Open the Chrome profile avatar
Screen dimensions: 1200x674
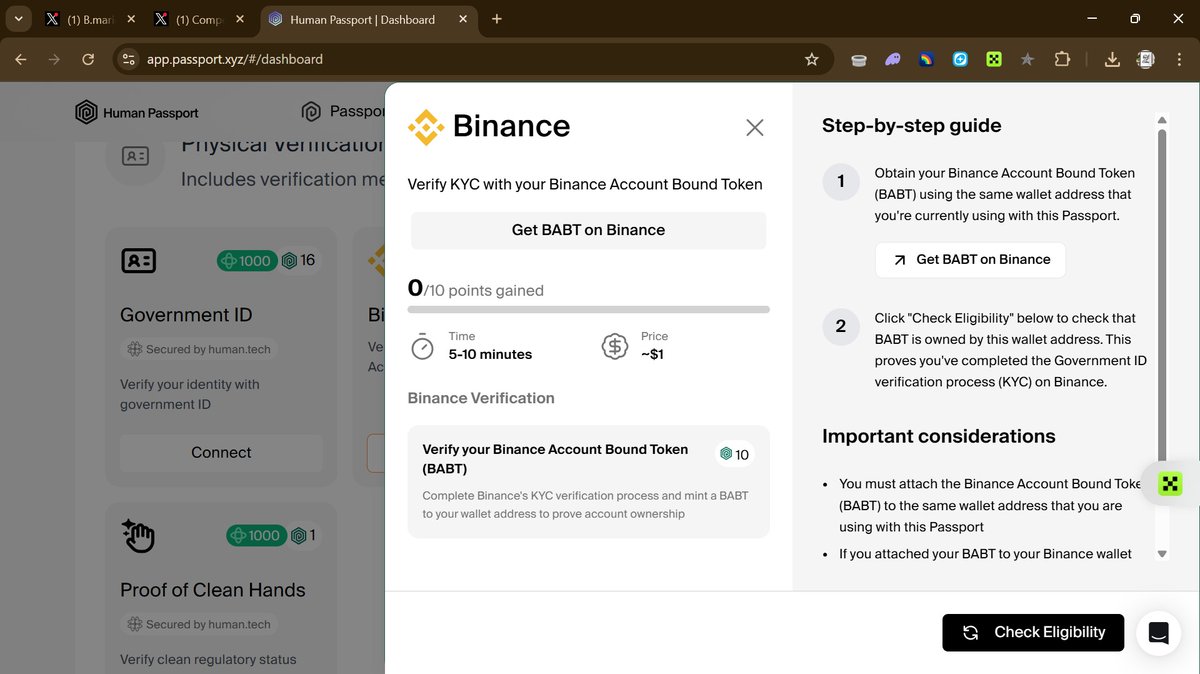click(x=1146, y=60)
